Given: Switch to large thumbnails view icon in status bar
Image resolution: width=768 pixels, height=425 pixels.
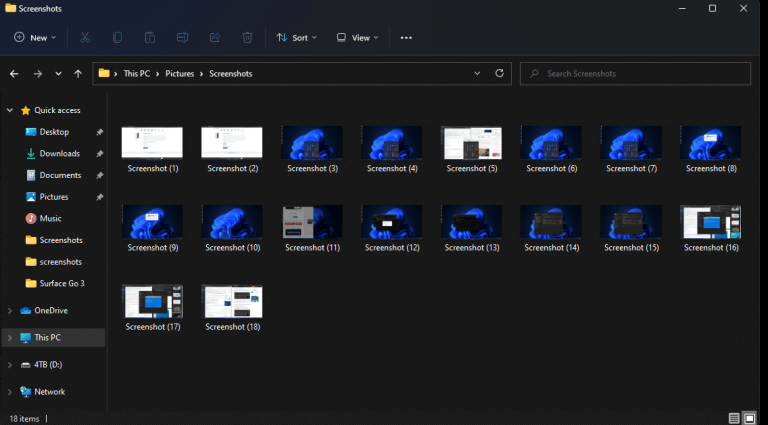Looking at the screenshot, I should click(749, 419).
